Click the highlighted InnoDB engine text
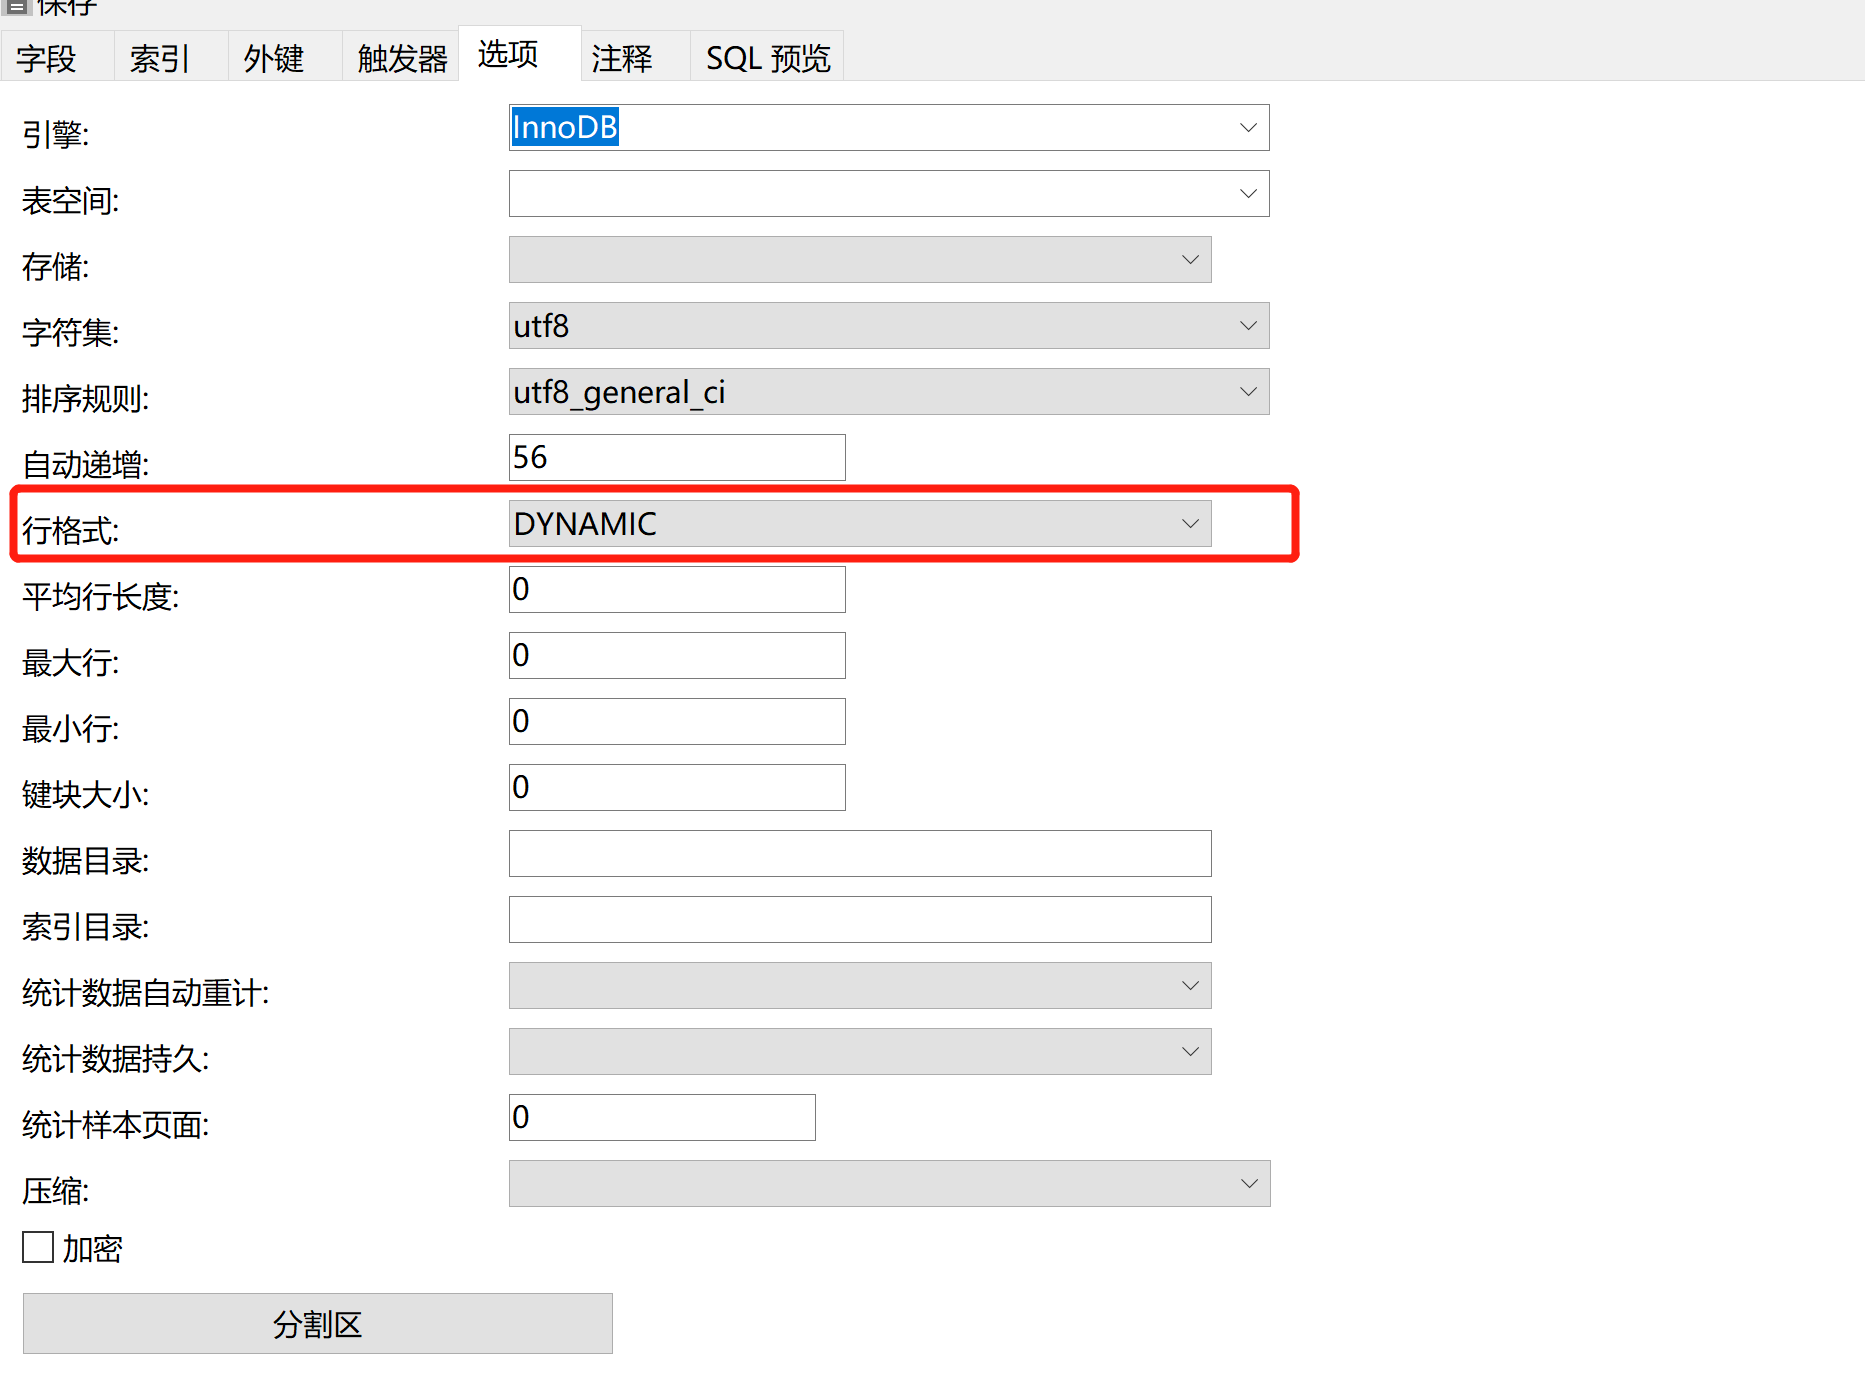 [565, 128]
